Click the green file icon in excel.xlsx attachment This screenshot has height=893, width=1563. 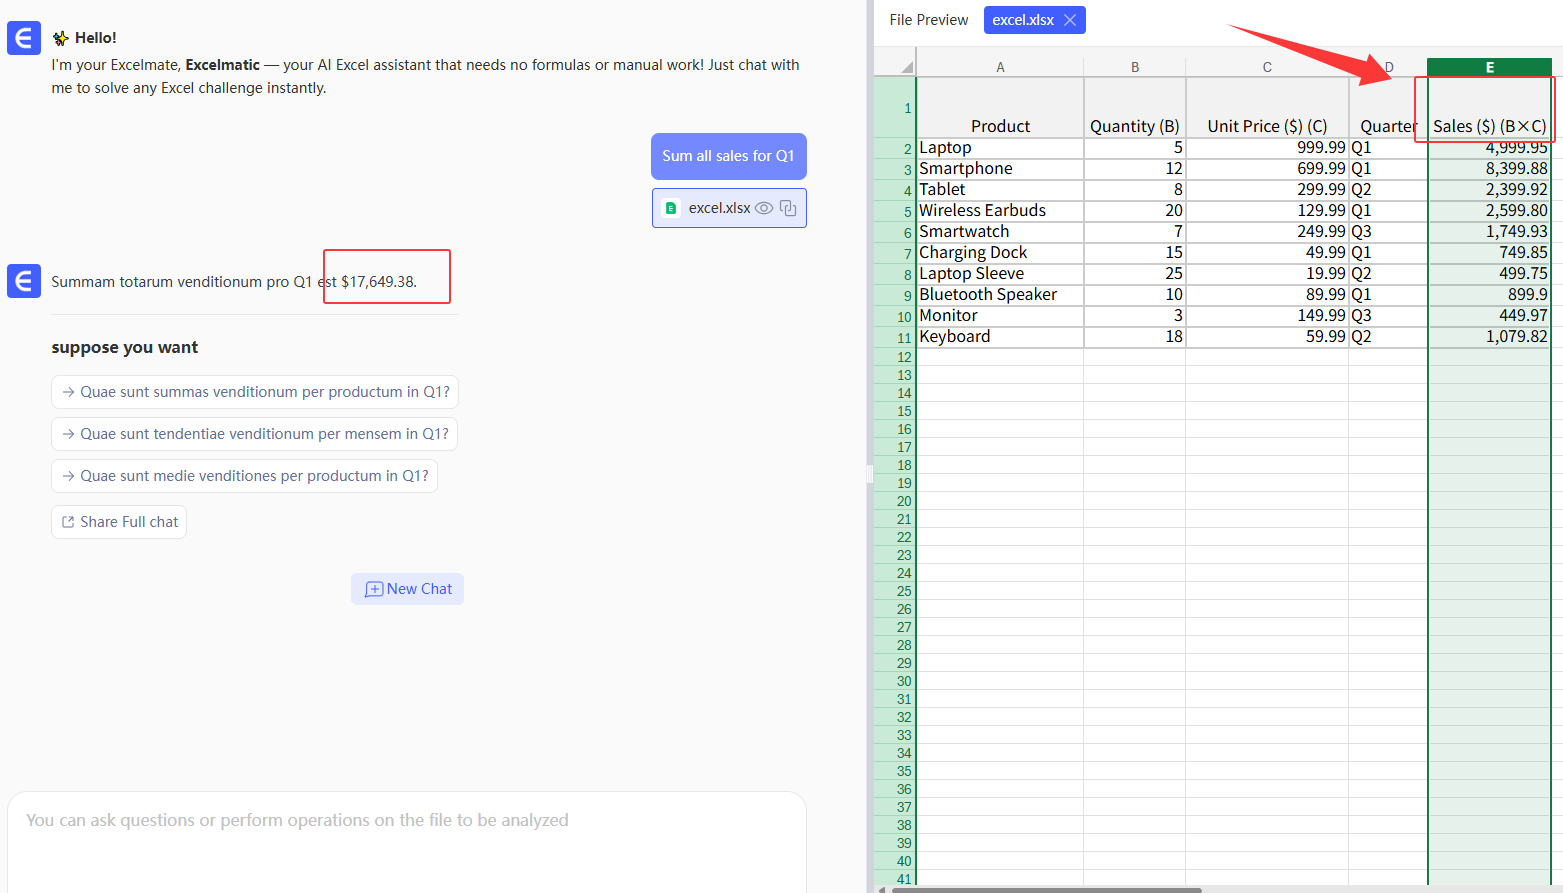pyautogui.click(x=671, y=208)
